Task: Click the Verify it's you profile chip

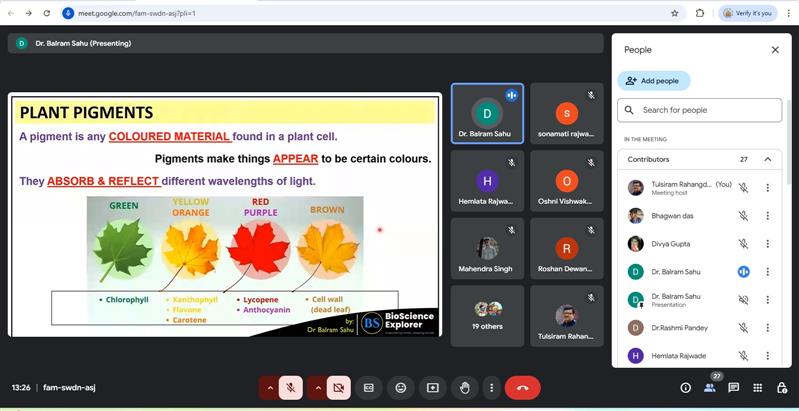Action: point(748,13)
